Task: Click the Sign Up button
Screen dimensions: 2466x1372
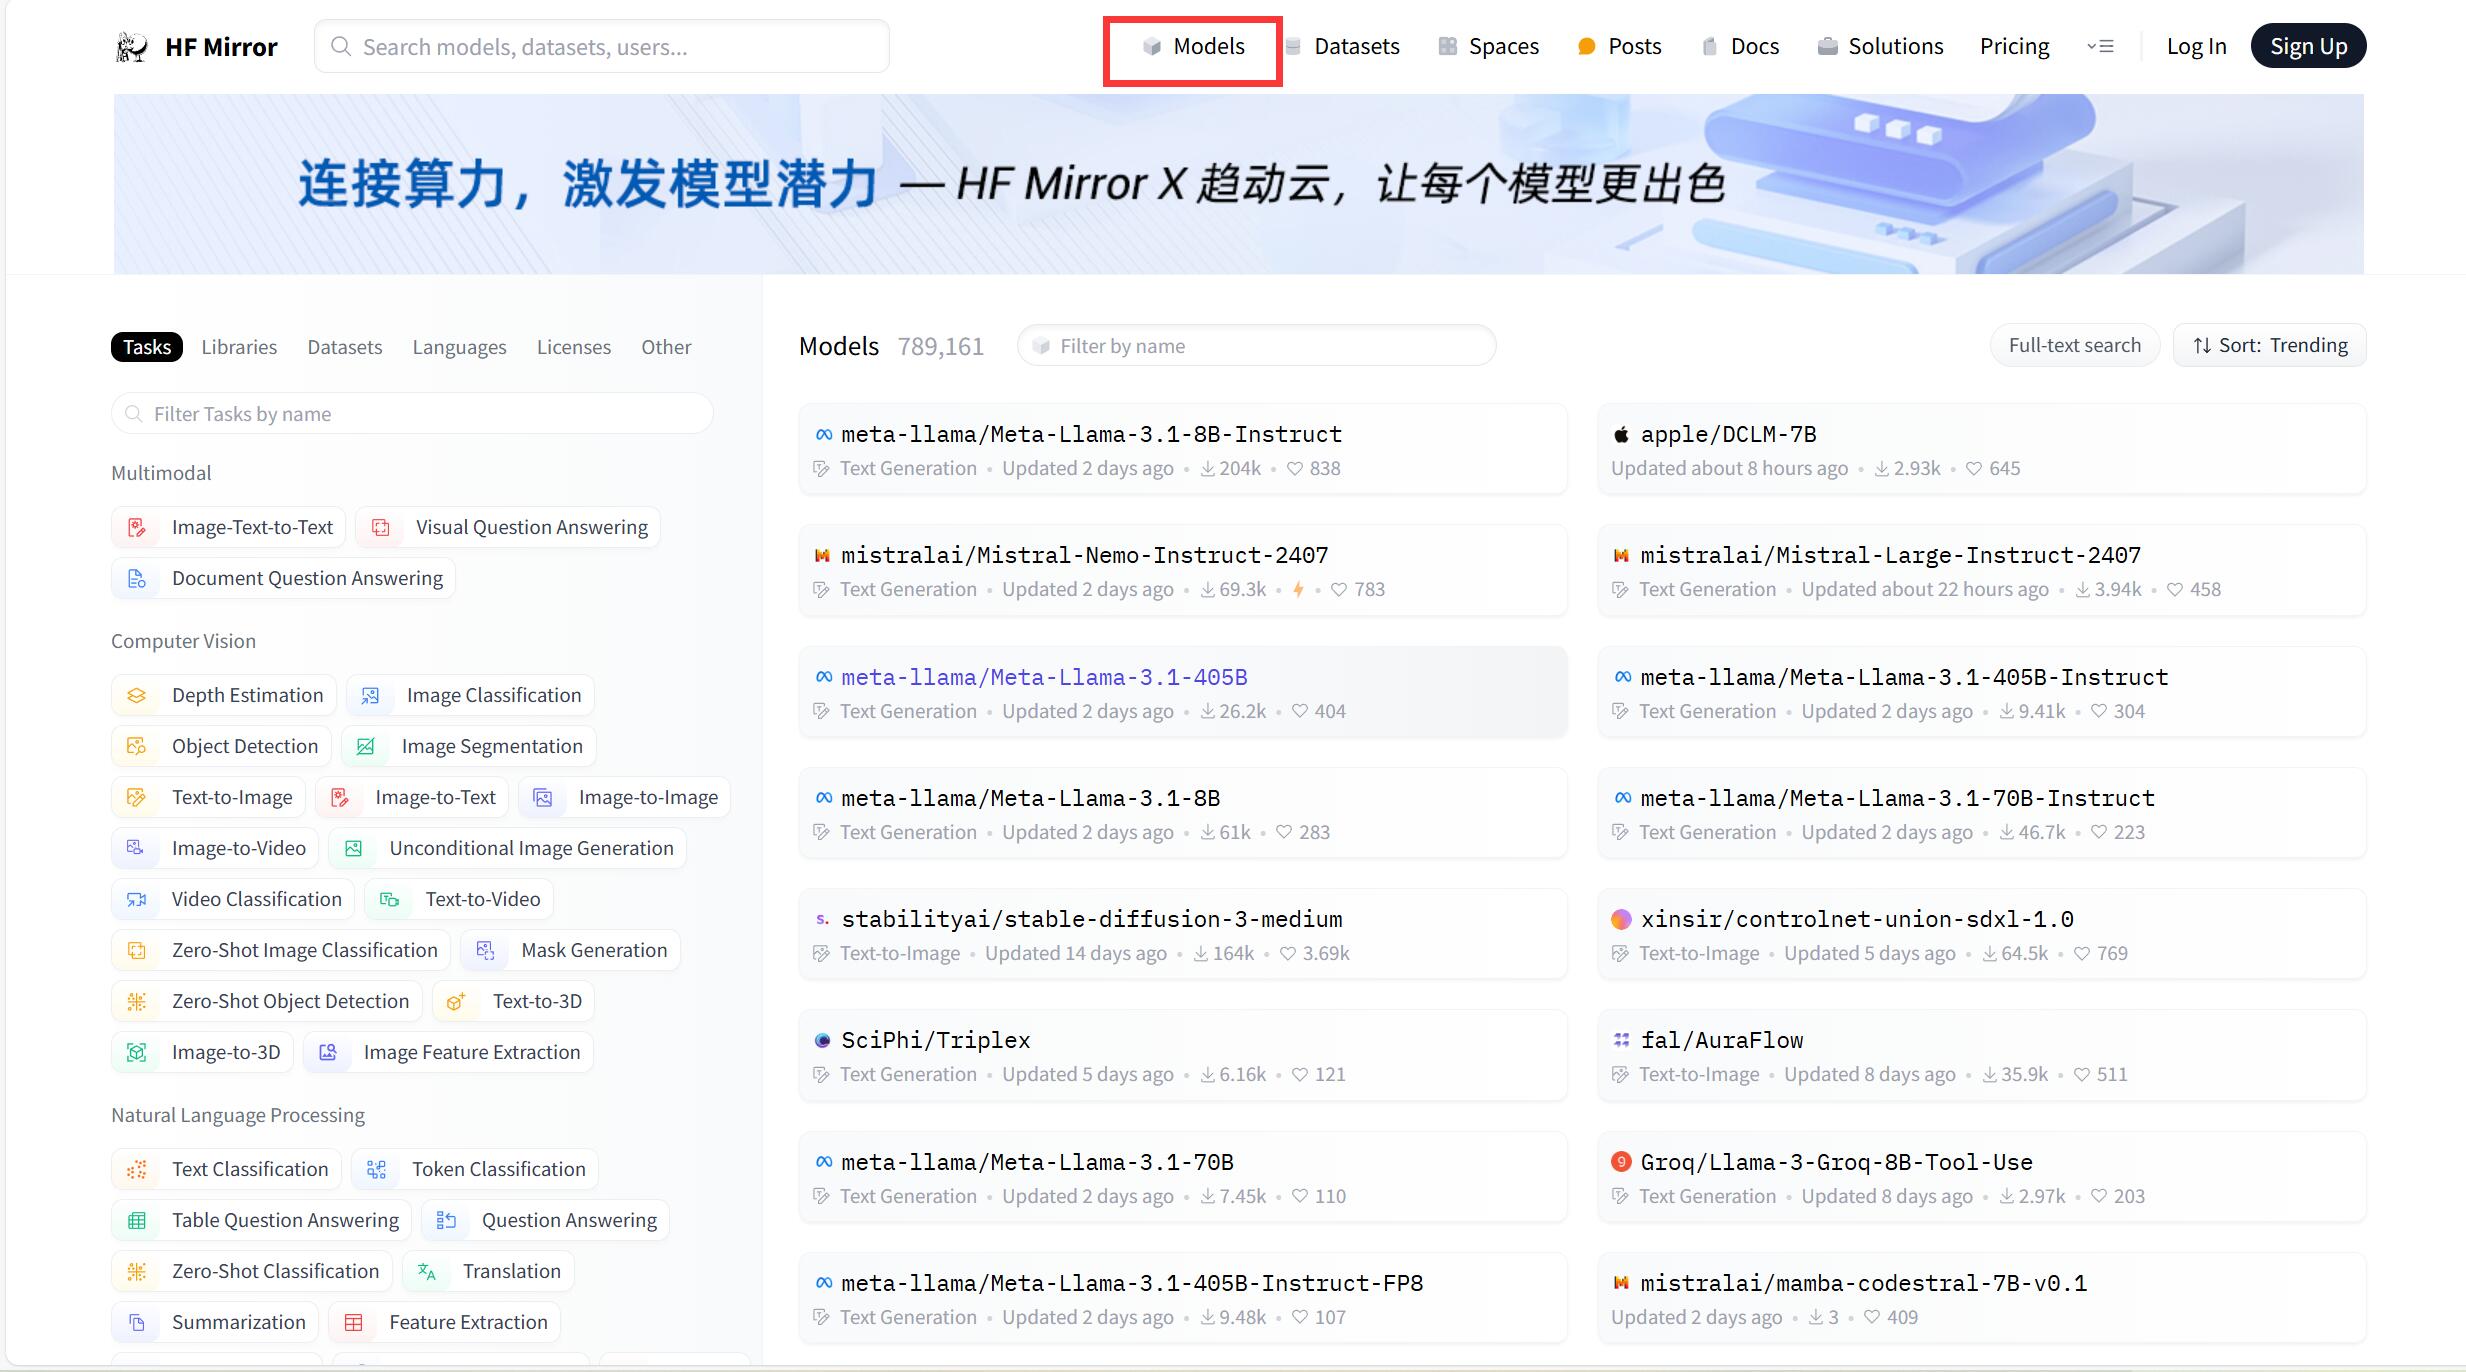Action: pos(2308,46)
